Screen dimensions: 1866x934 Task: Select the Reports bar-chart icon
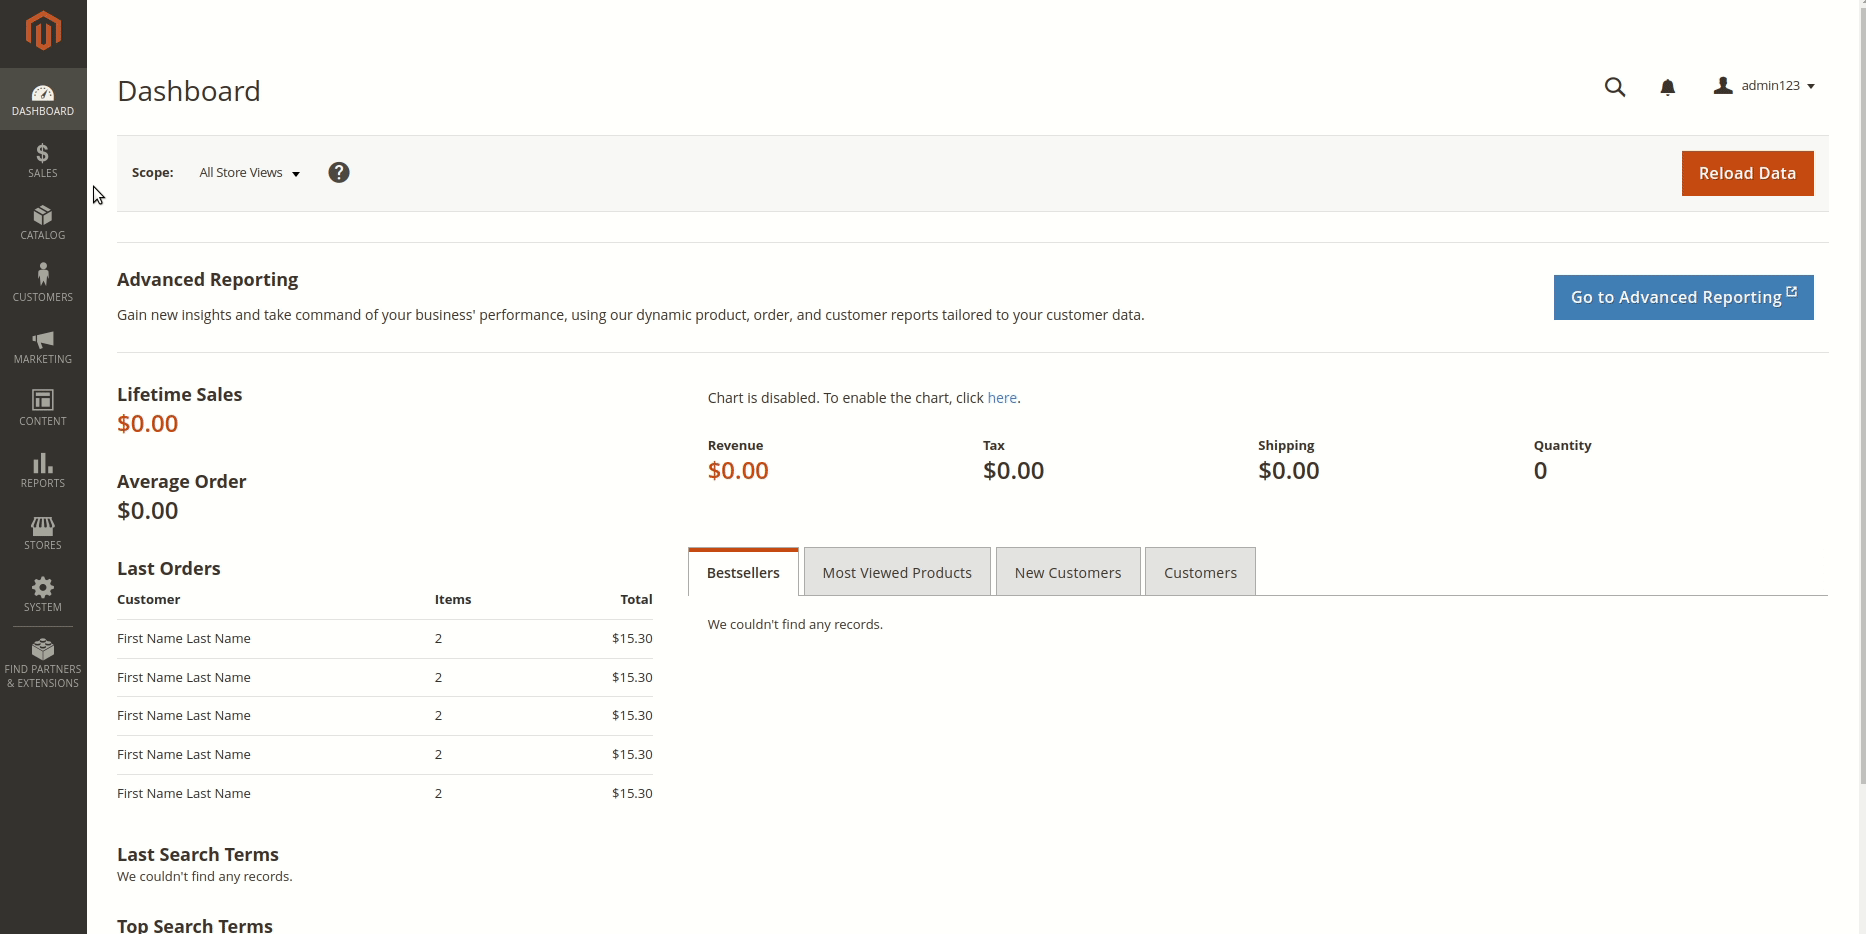click(x=42, y=468)
